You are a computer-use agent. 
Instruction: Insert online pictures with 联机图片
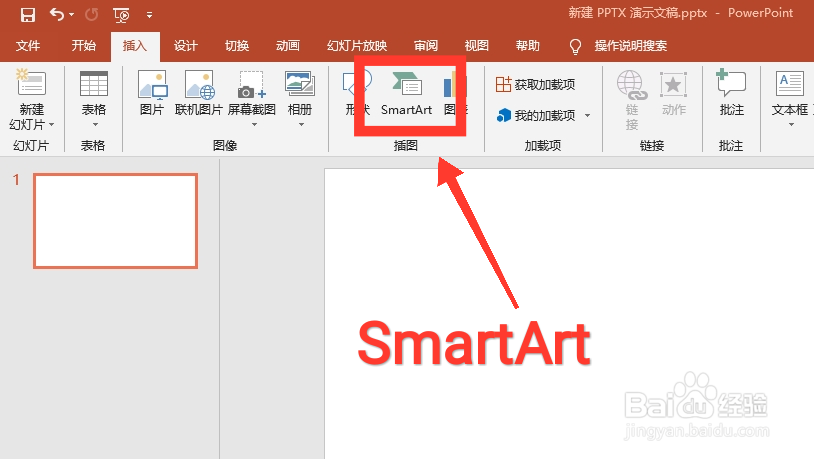pos(199,93)
